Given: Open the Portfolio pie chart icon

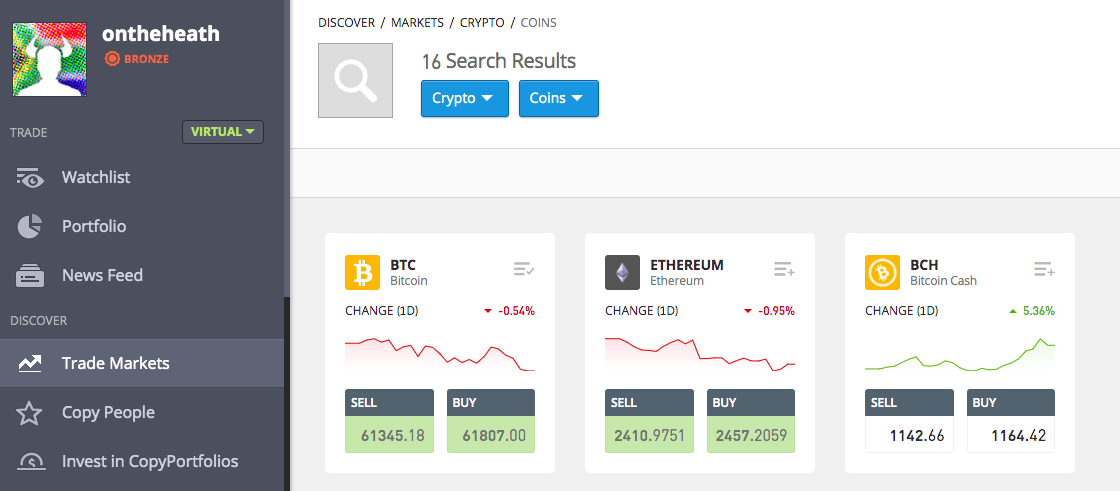Looking at the screenshot, I should coord(30,227).
